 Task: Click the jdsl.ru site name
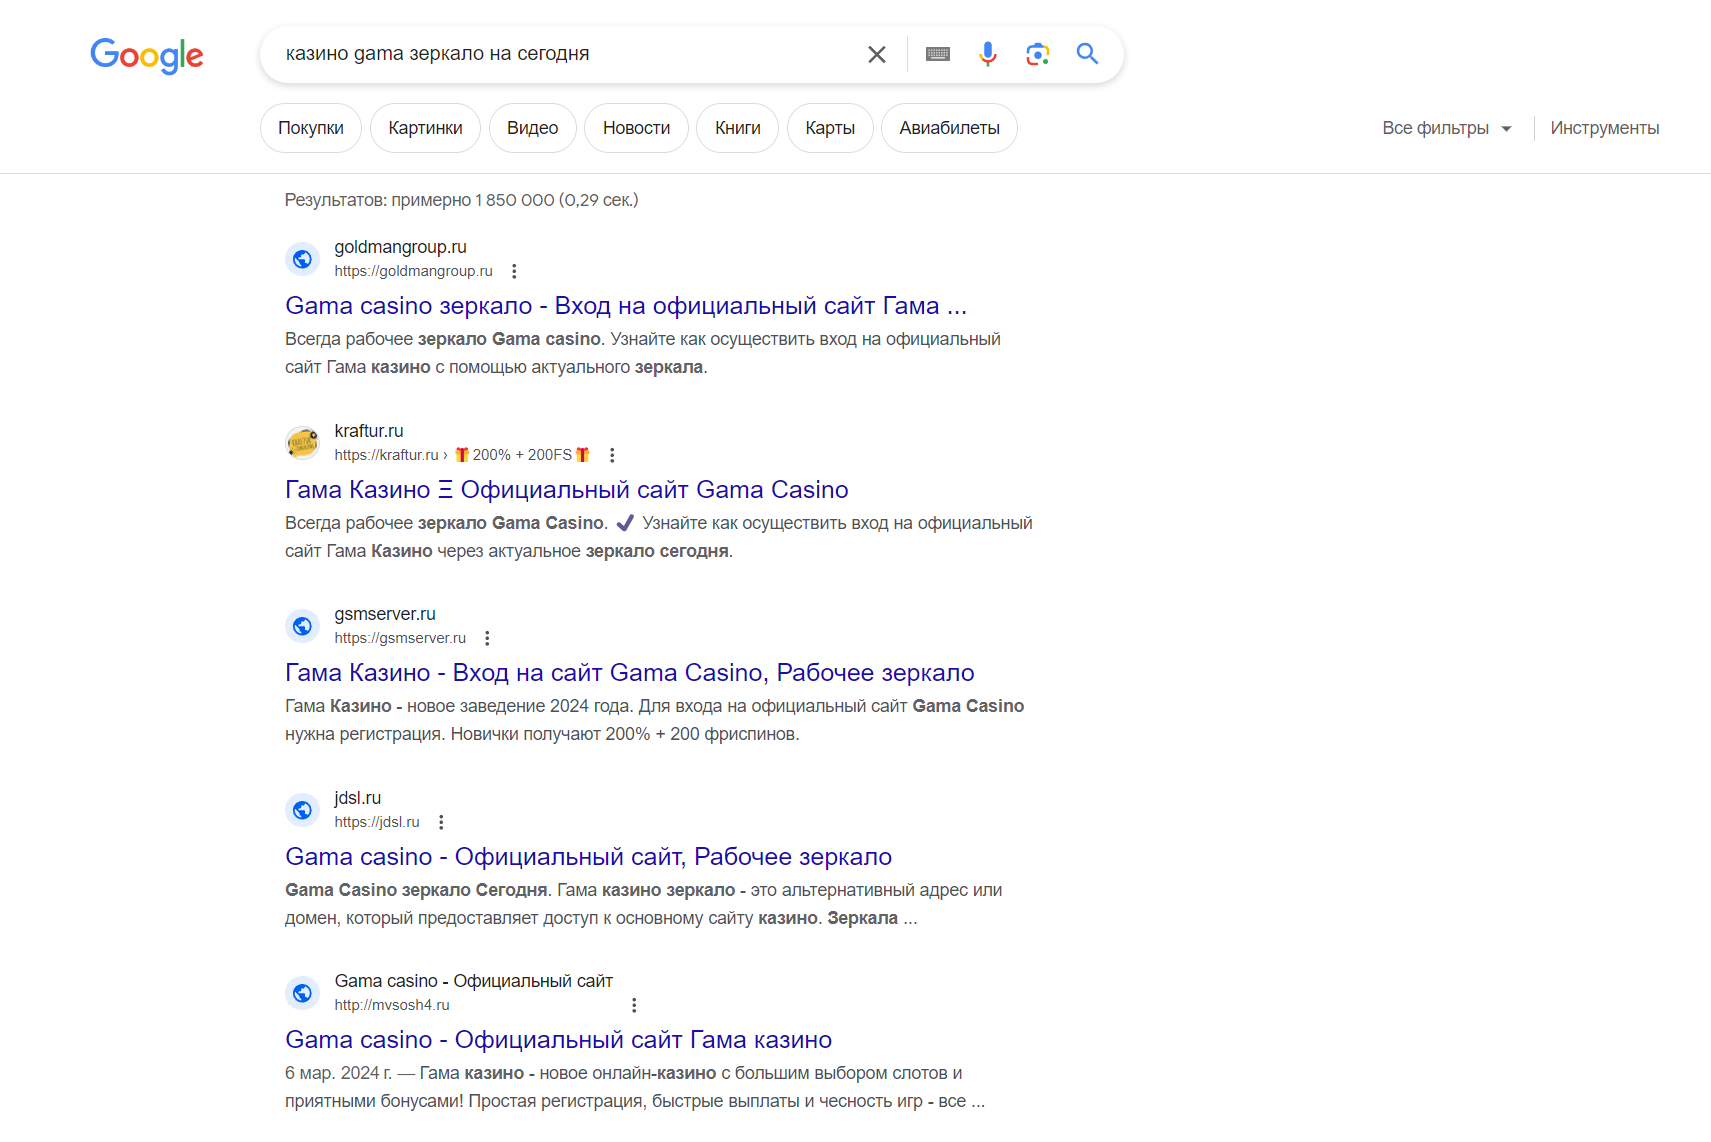tap(358, 798)
